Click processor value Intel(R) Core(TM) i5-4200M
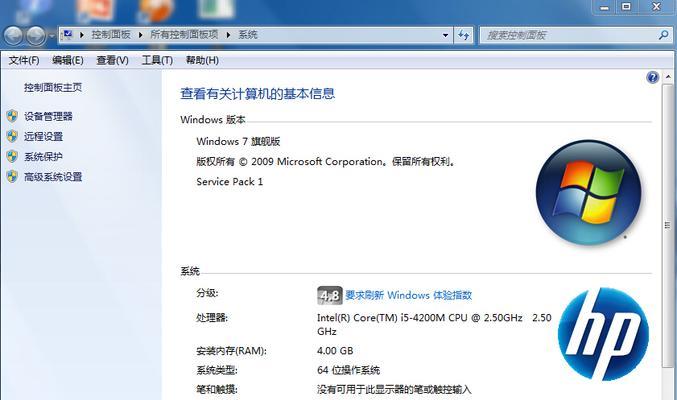 tap(434, 324)
